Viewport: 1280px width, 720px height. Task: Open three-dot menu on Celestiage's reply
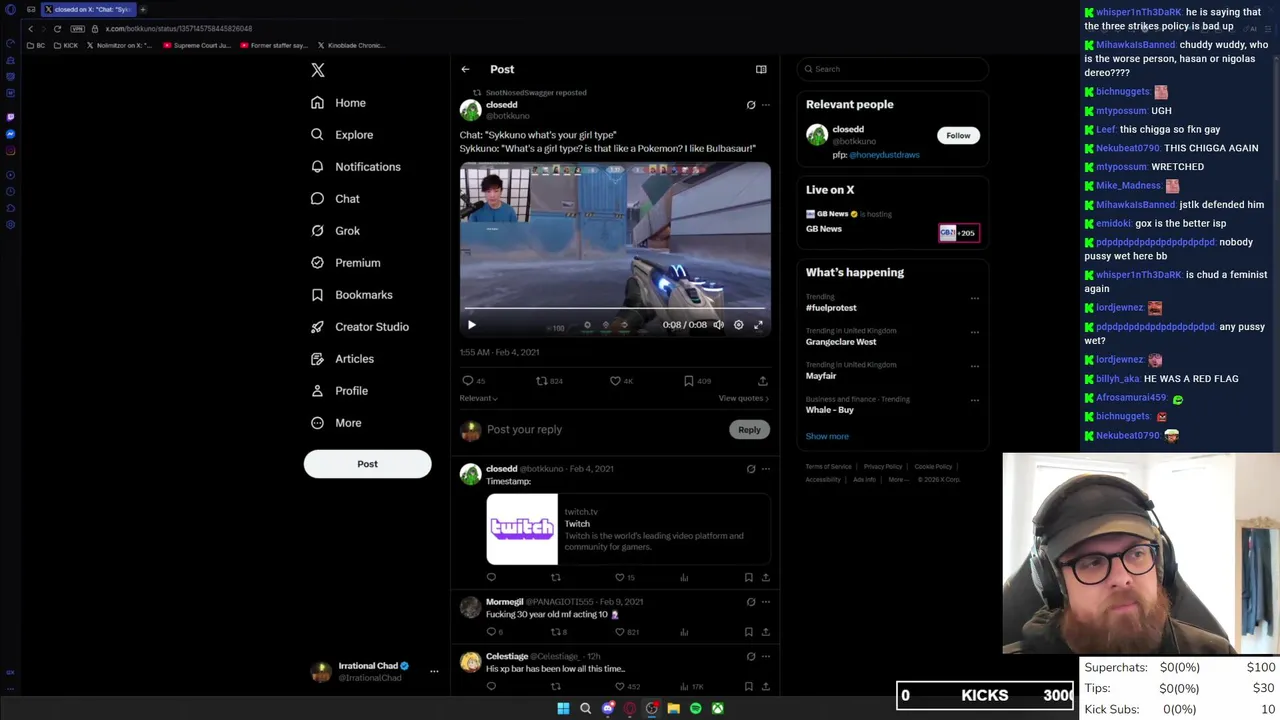[x=766, y=657]
